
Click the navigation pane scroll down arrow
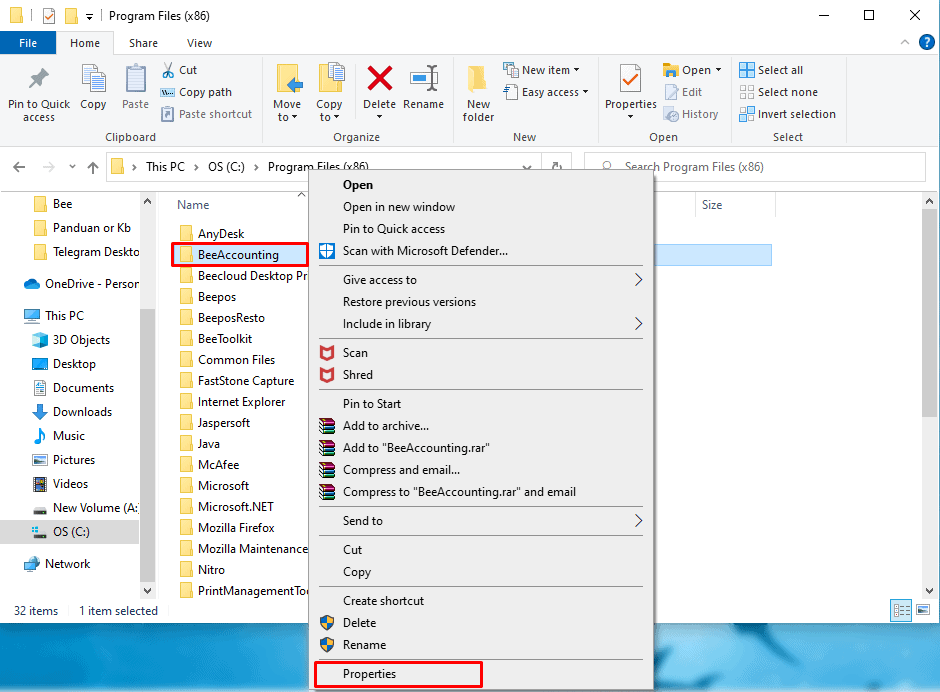pos(147,591)
